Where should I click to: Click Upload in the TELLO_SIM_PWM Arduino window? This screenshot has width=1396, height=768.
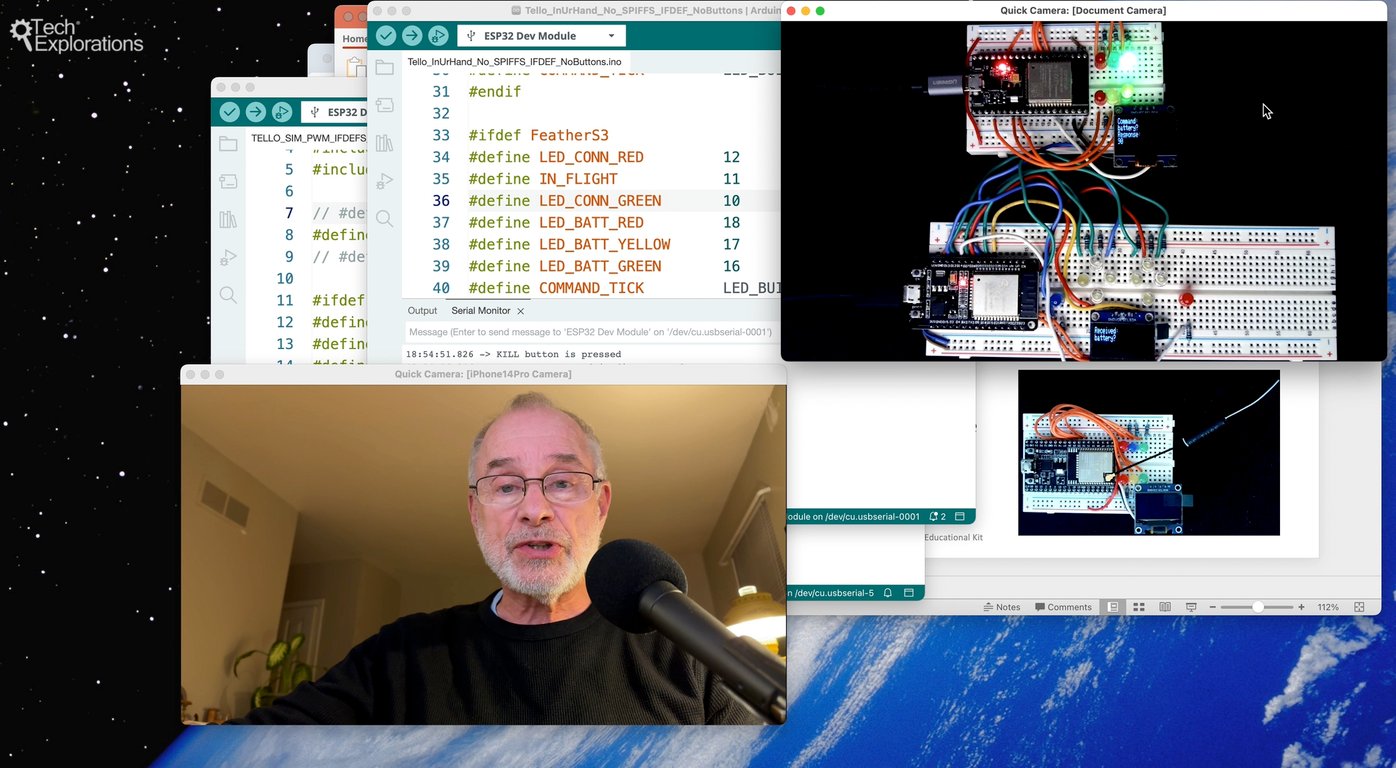pos(256,112)
